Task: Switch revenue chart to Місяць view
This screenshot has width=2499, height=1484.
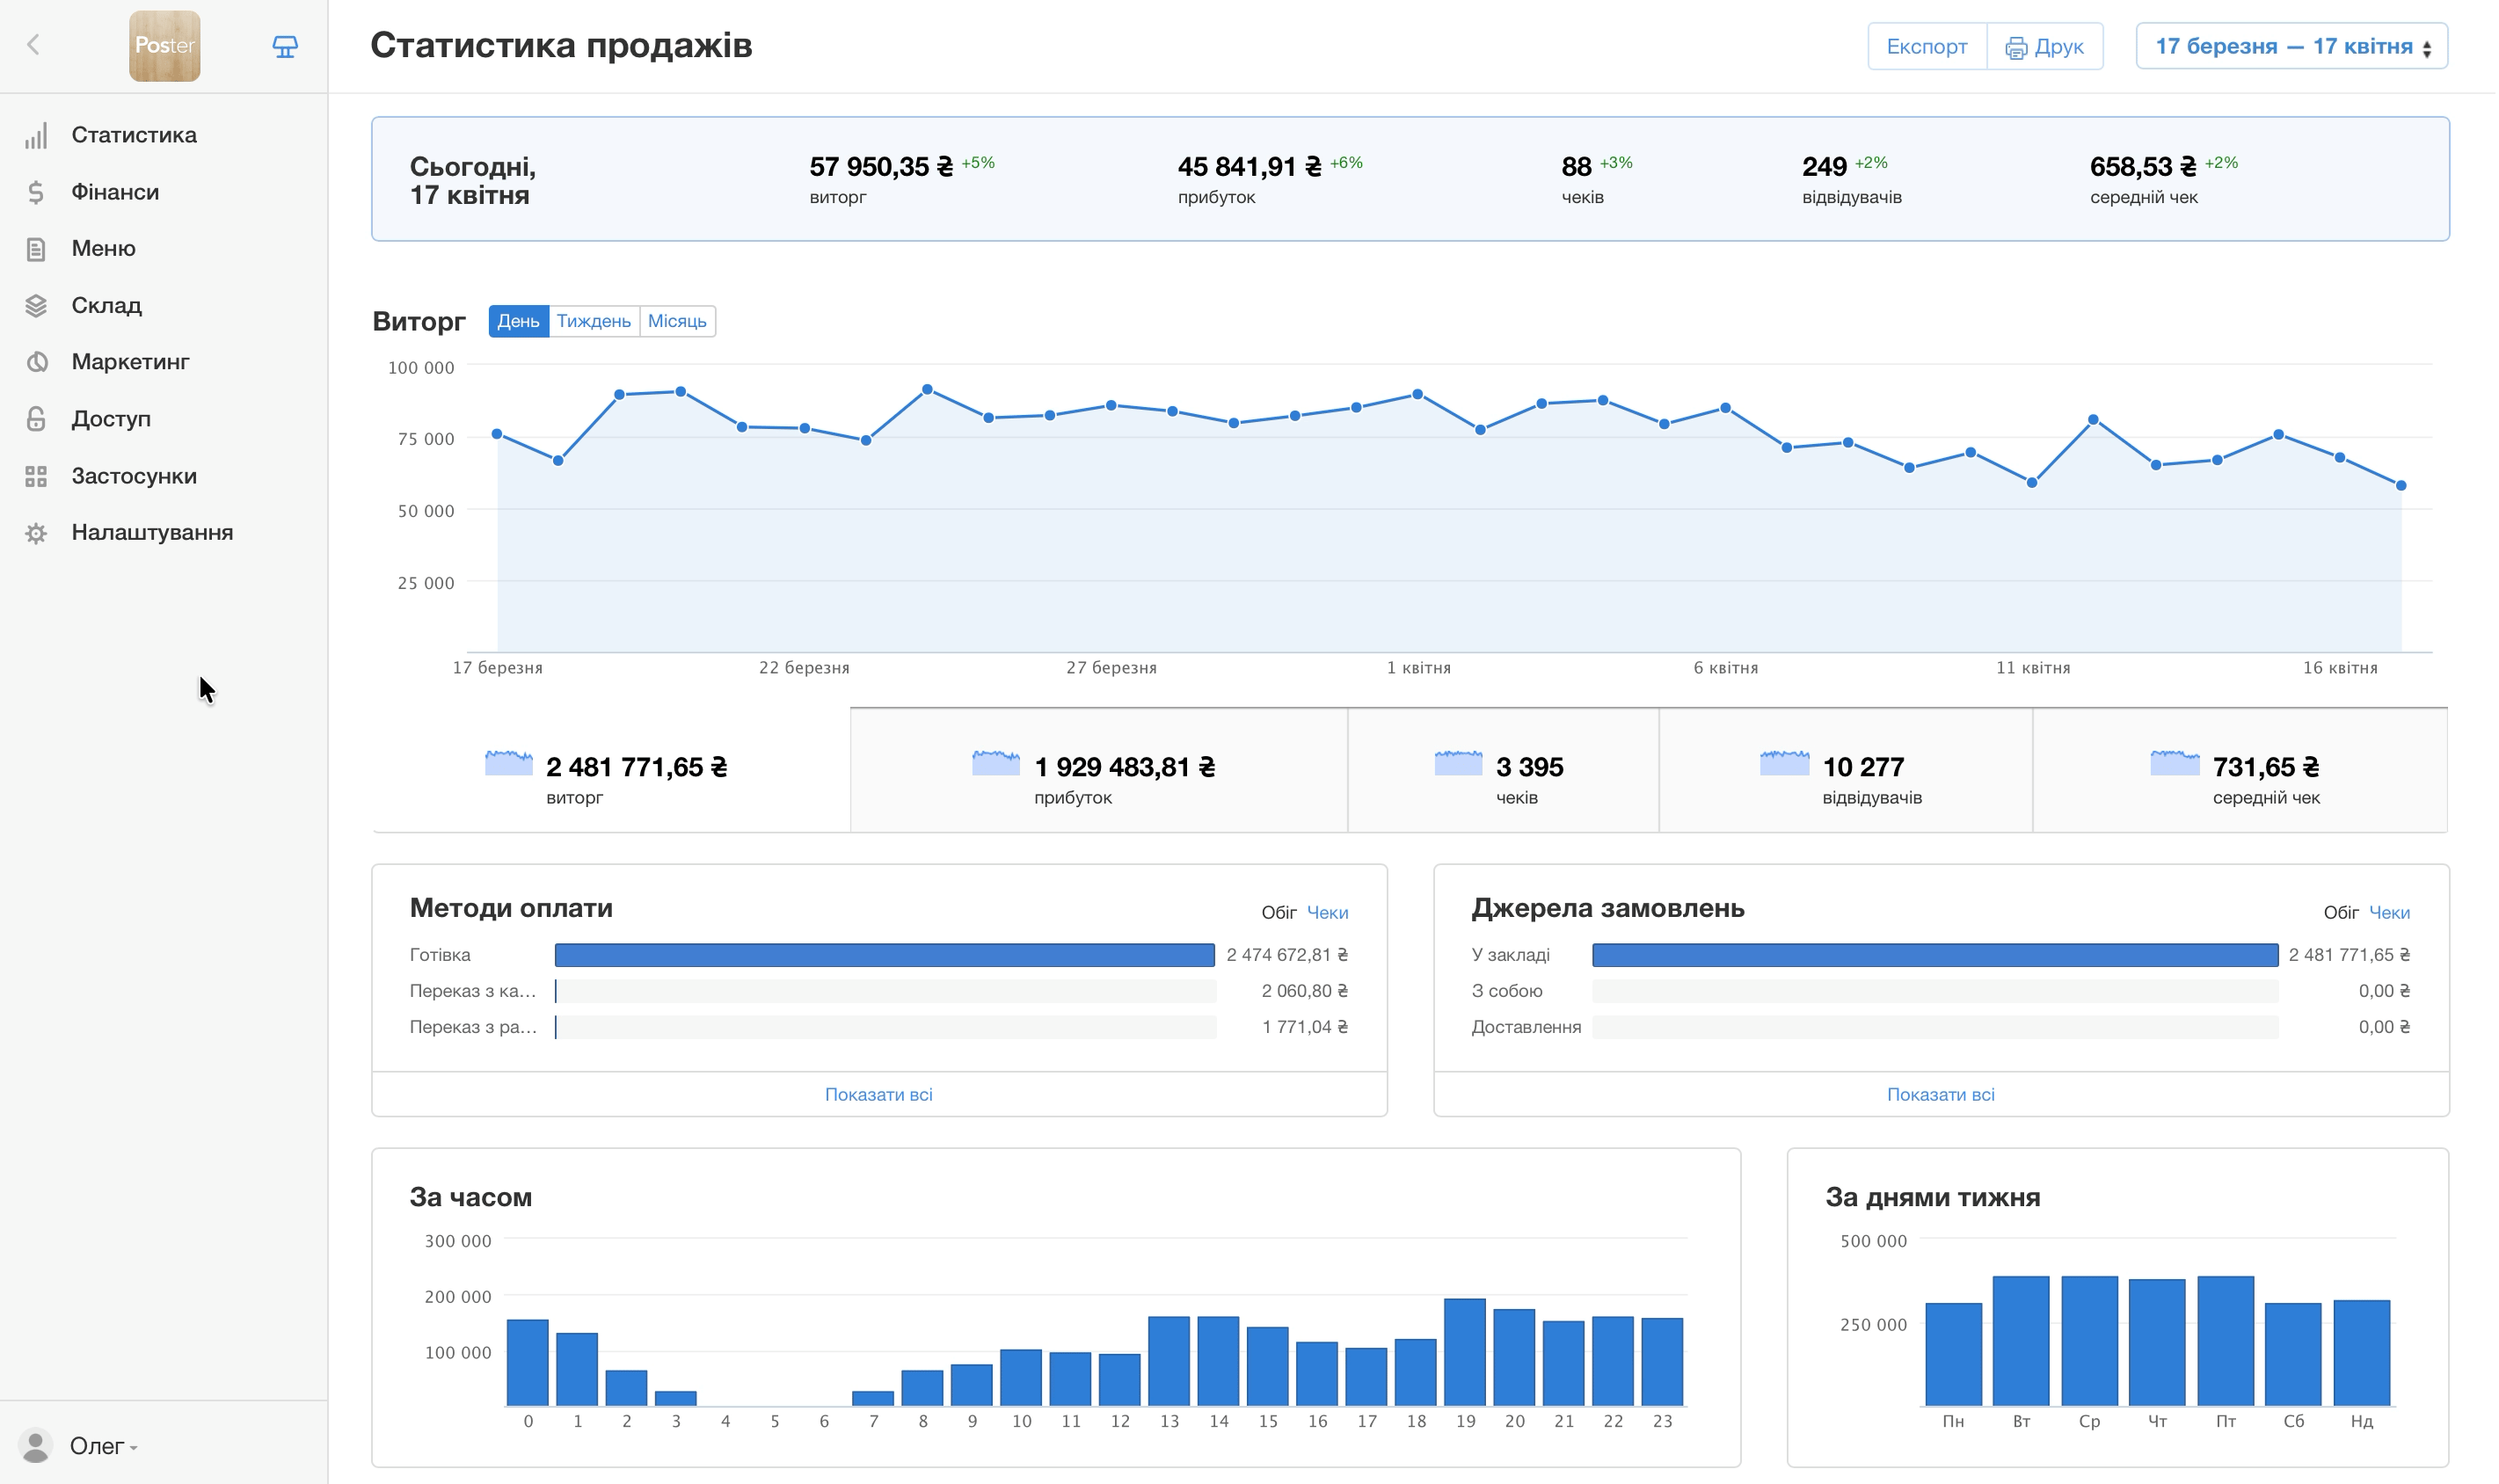Action: tap(677, 321)
